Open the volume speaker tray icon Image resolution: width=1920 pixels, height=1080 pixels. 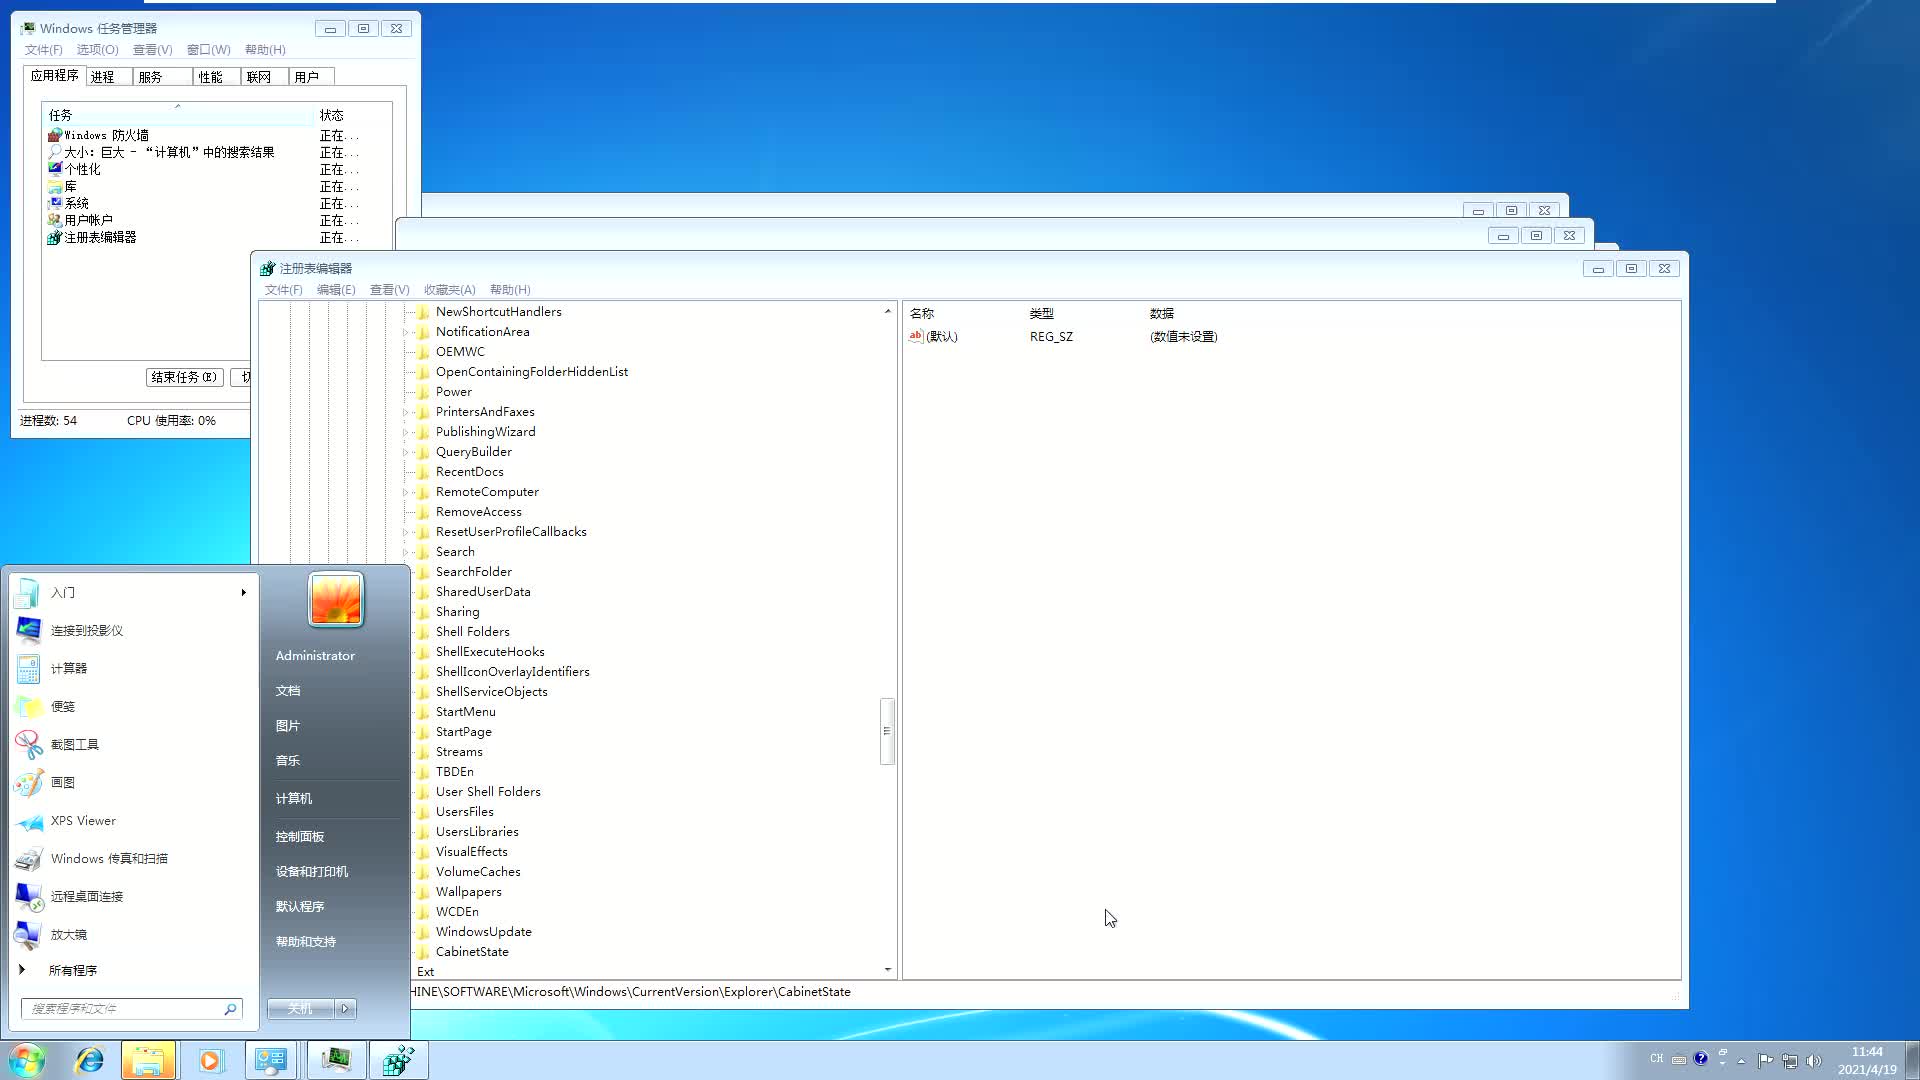[1813, 1060]
